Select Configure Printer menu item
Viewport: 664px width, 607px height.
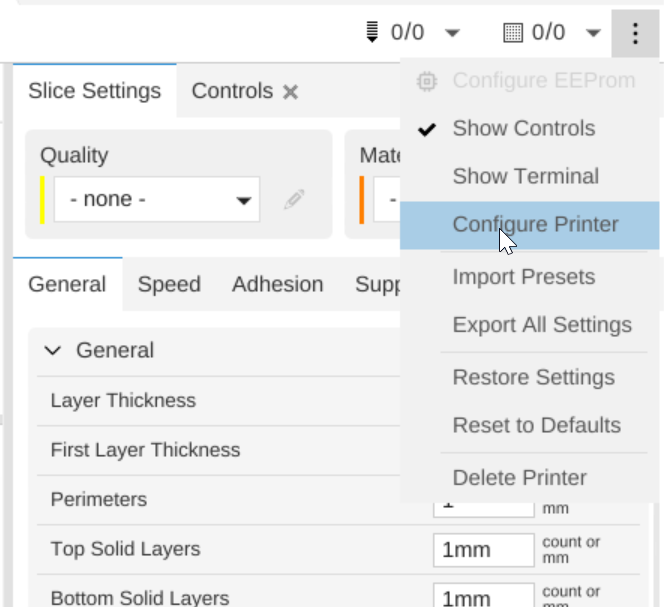click(535, 224)
